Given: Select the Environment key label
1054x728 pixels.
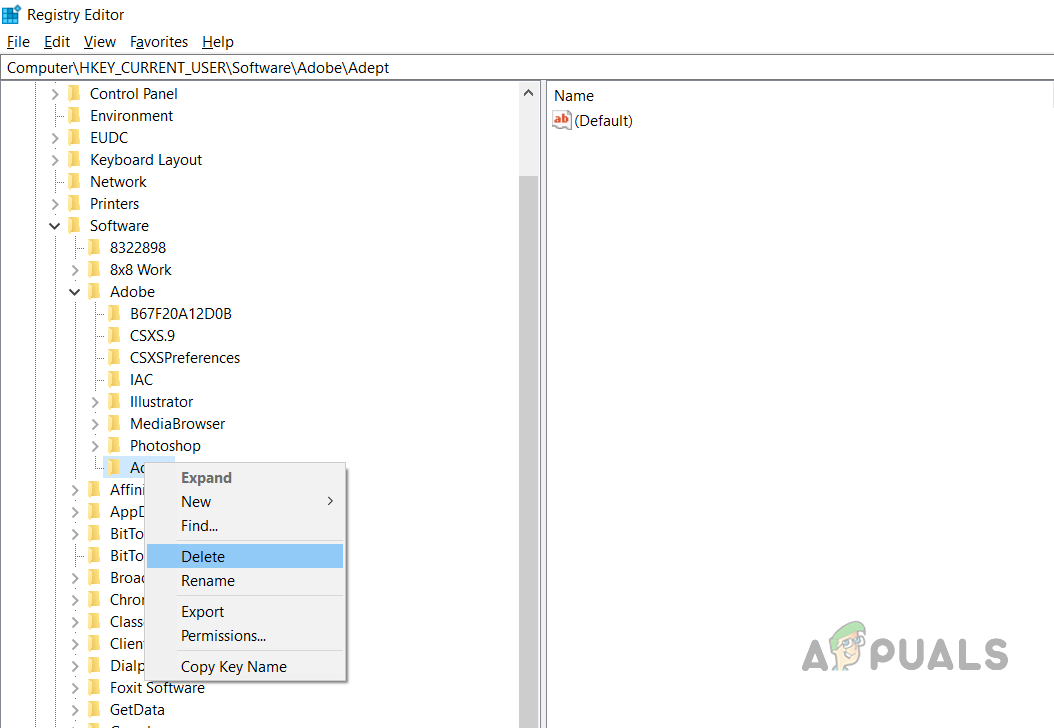Looking at the screenshot, I should (x=131, y=116).
